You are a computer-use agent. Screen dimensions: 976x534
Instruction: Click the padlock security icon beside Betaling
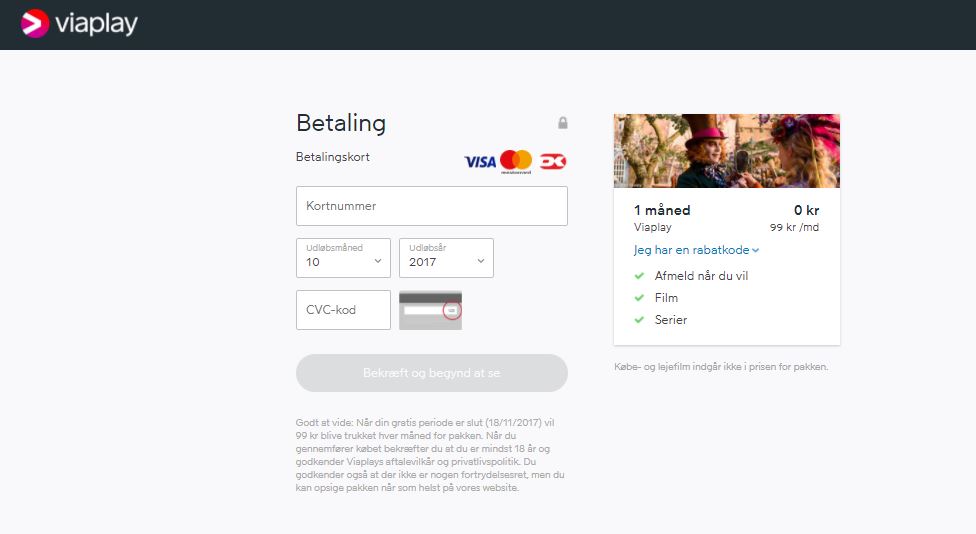[x=563, y=123]
